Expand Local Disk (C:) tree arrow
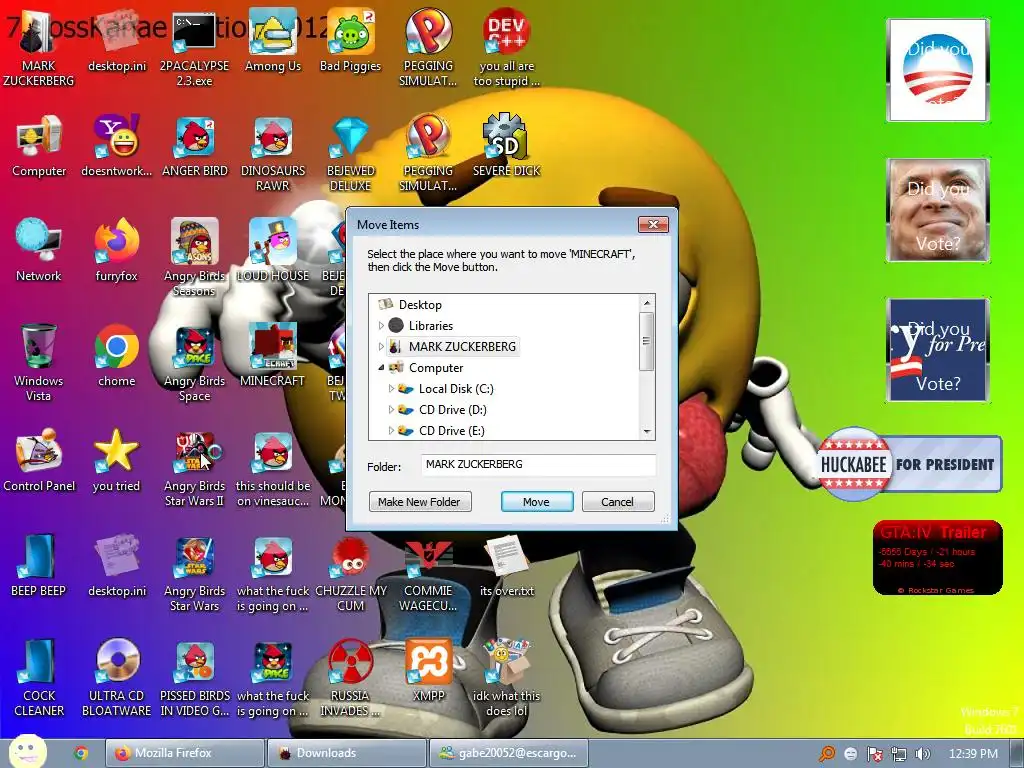The width and height of the screenshot is (1024, 768). (391, 389)
